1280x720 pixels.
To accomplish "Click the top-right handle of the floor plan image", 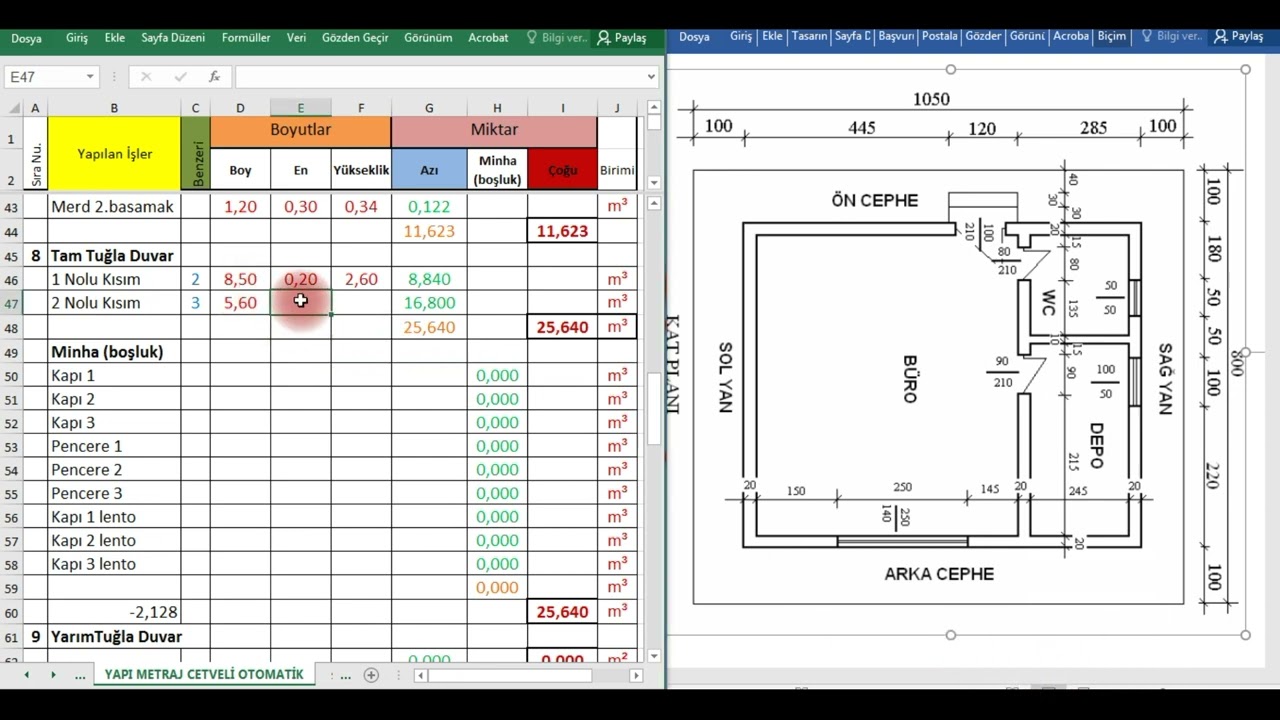I will [x=1245, y=70].
